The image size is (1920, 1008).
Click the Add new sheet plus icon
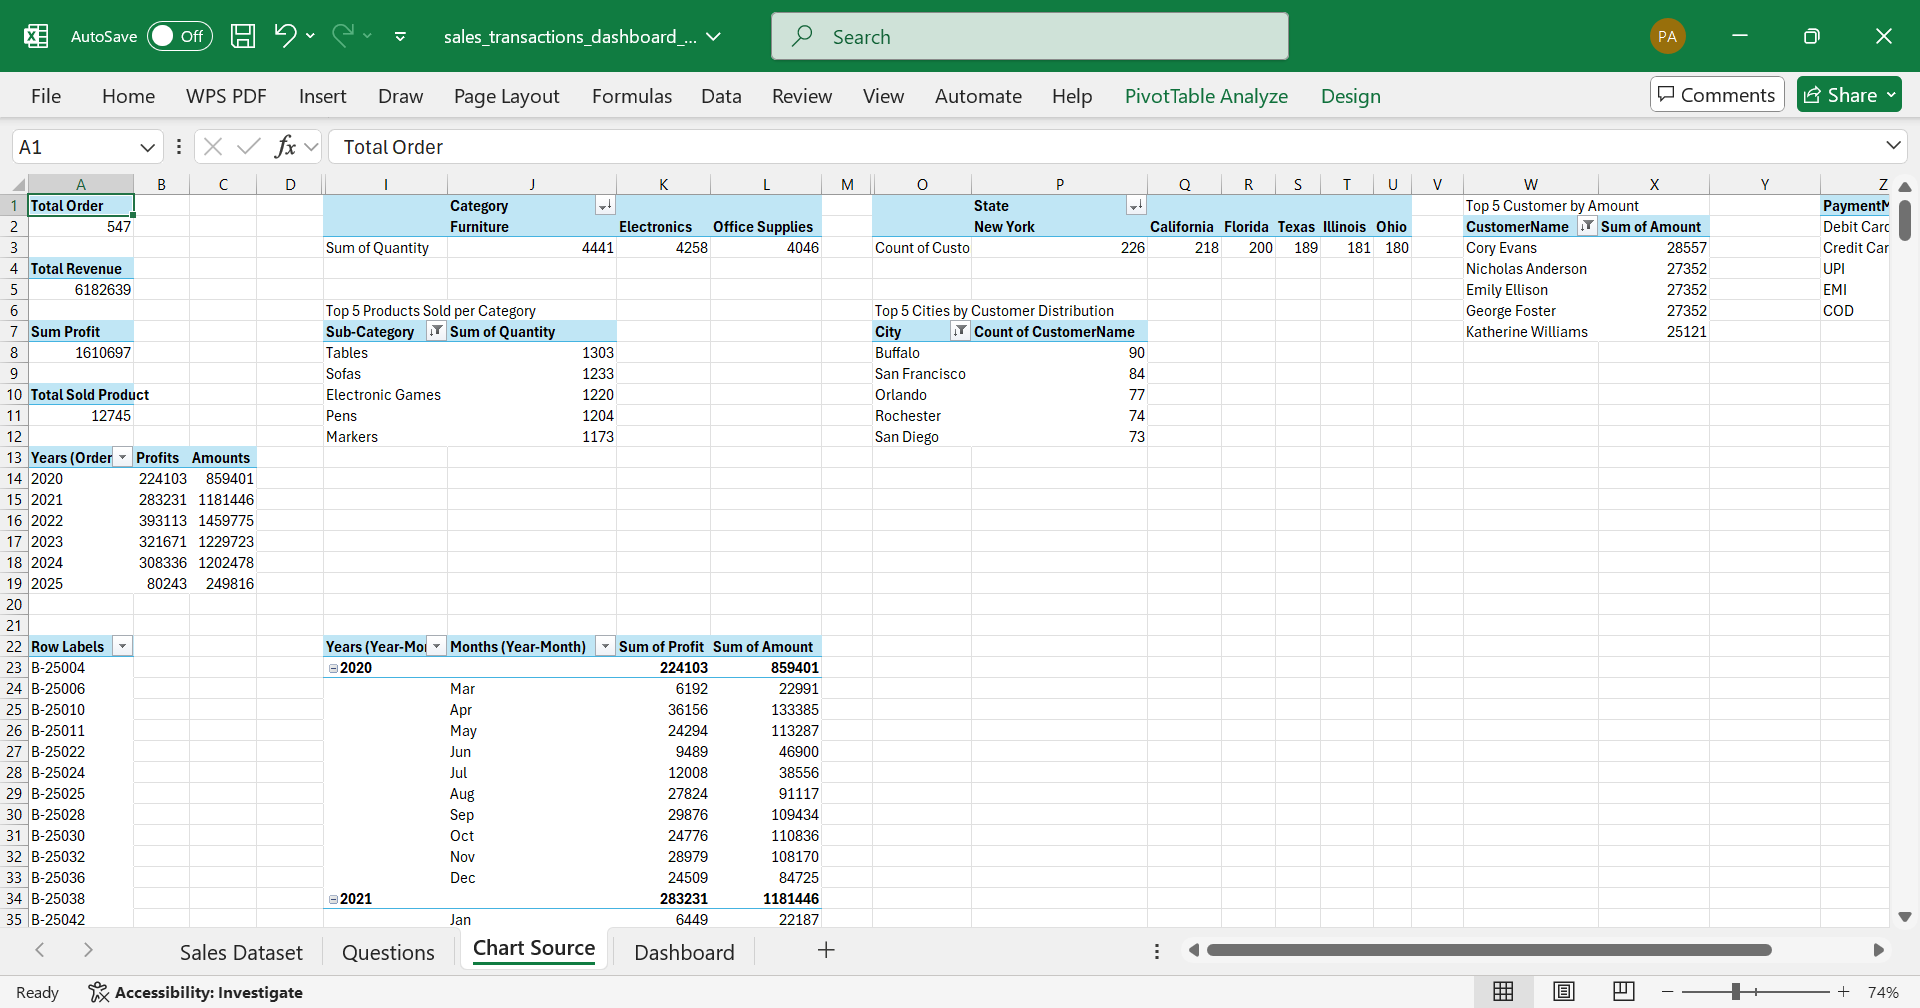826,951
